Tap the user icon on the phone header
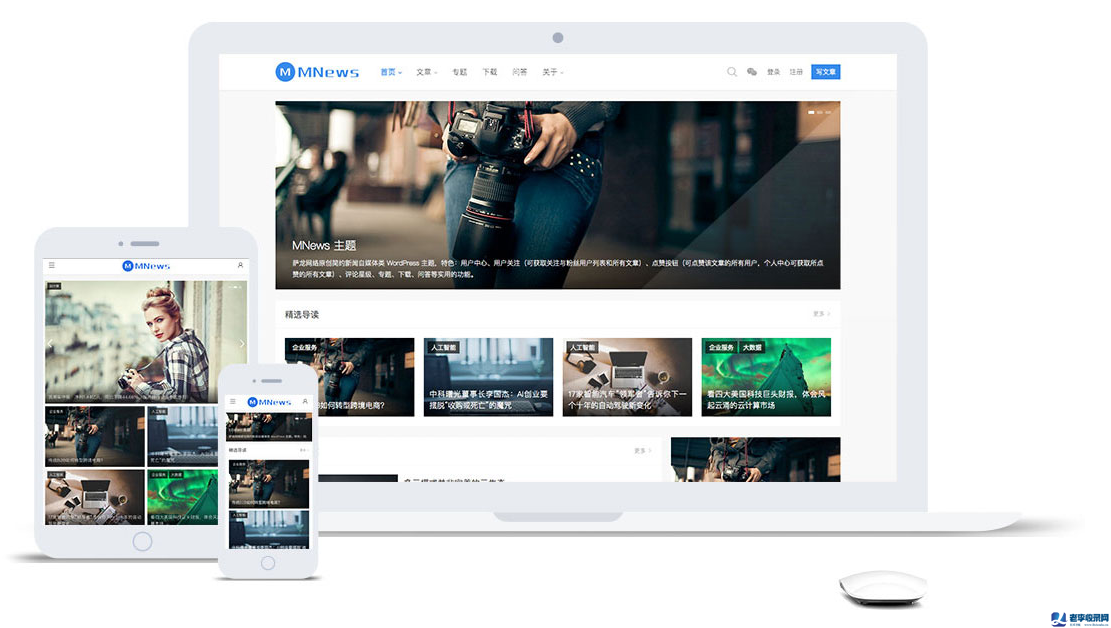Image resolution: width=1111 pixels, height=628 pixels. 306,402
